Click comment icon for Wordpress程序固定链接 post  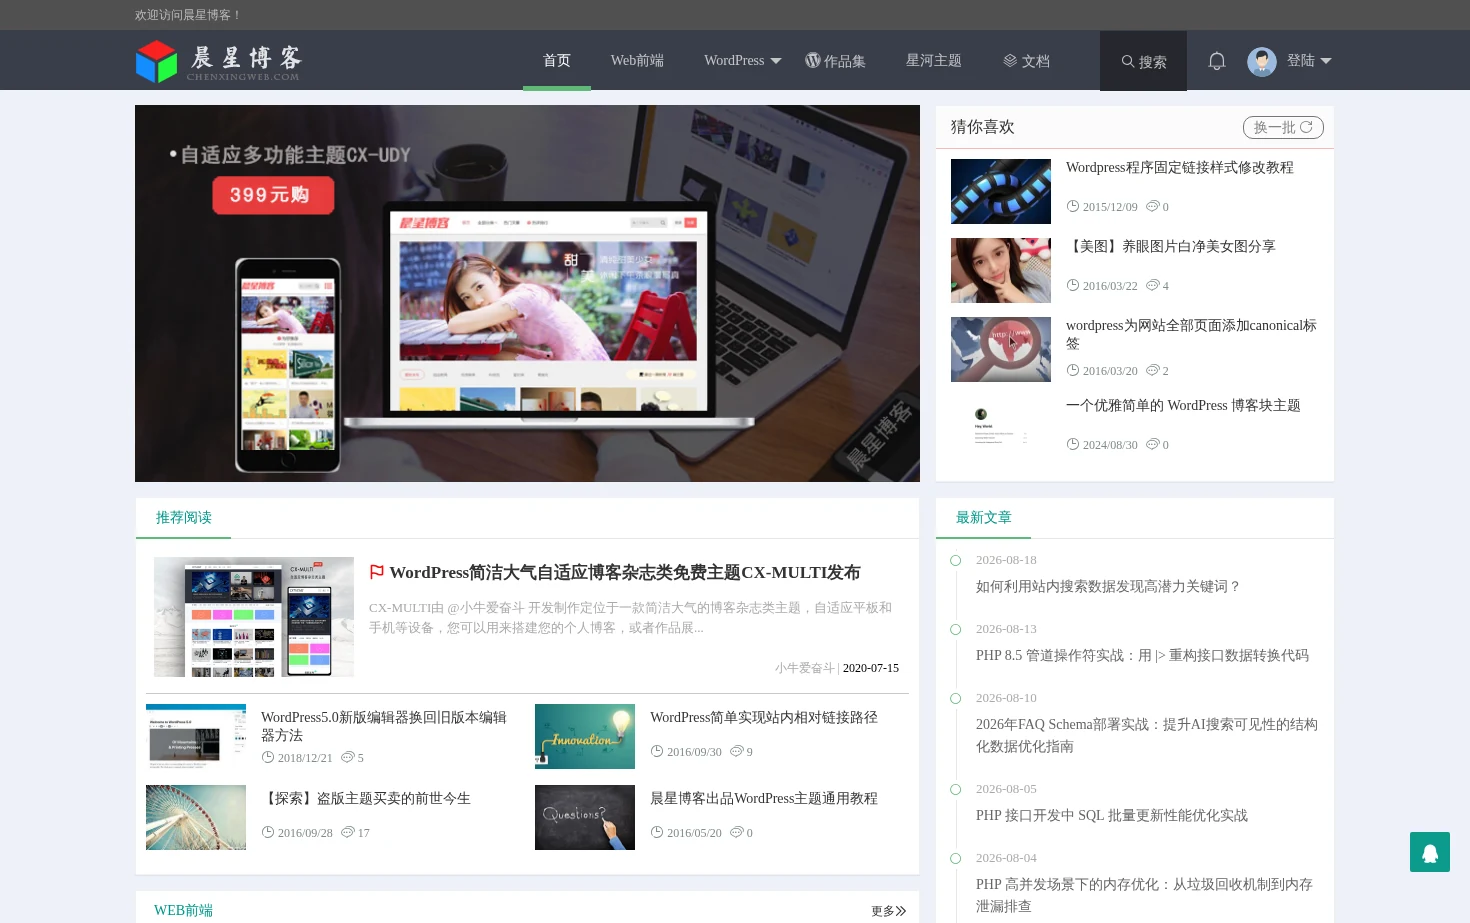1152,206
